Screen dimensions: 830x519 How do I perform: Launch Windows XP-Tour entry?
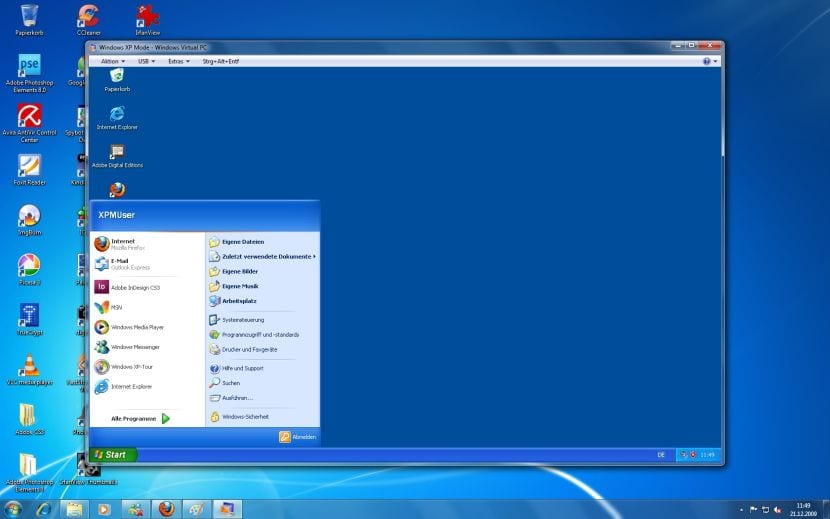point(147,366)
